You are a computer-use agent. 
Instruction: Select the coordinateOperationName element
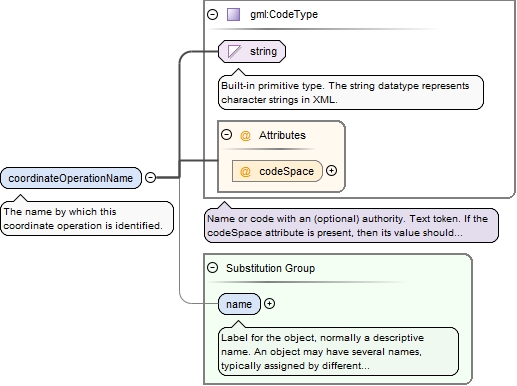(x=71, y=178)
